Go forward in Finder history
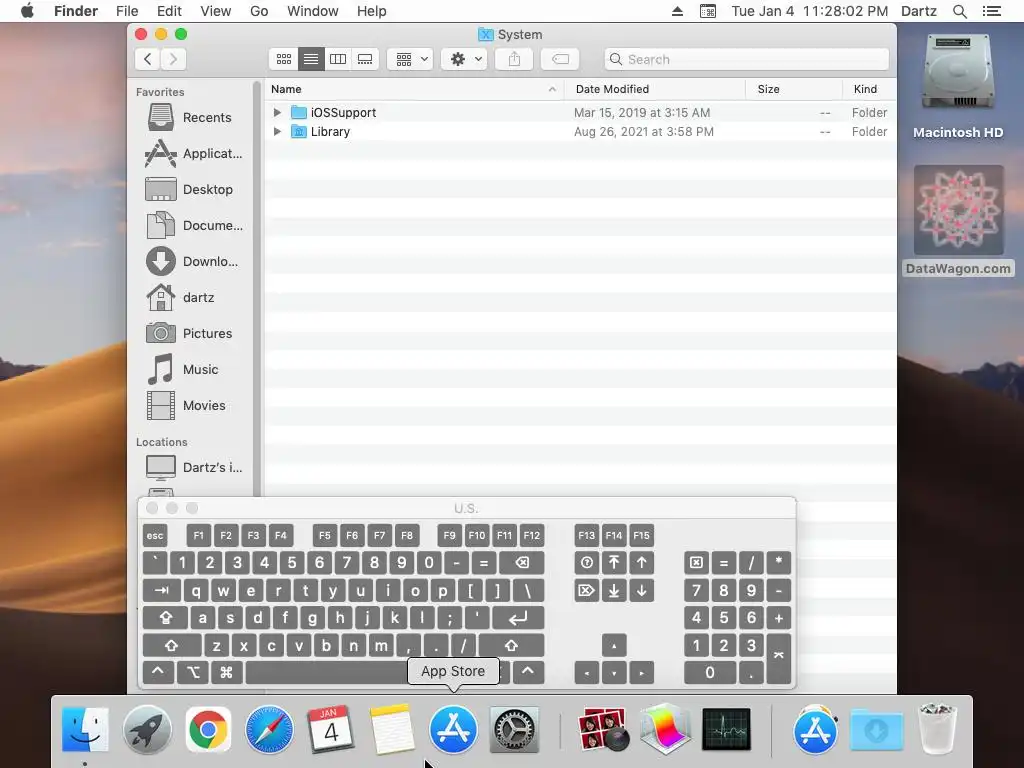This screenshot has width=1024, height=768. pos(174,59)
